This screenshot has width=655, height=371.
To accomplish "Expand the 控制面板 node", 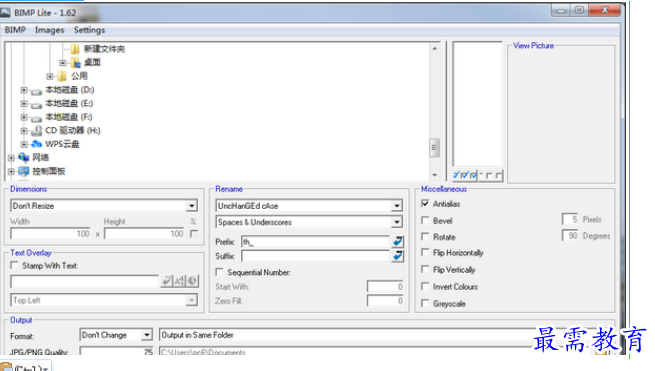I will [x=11, y=171].
